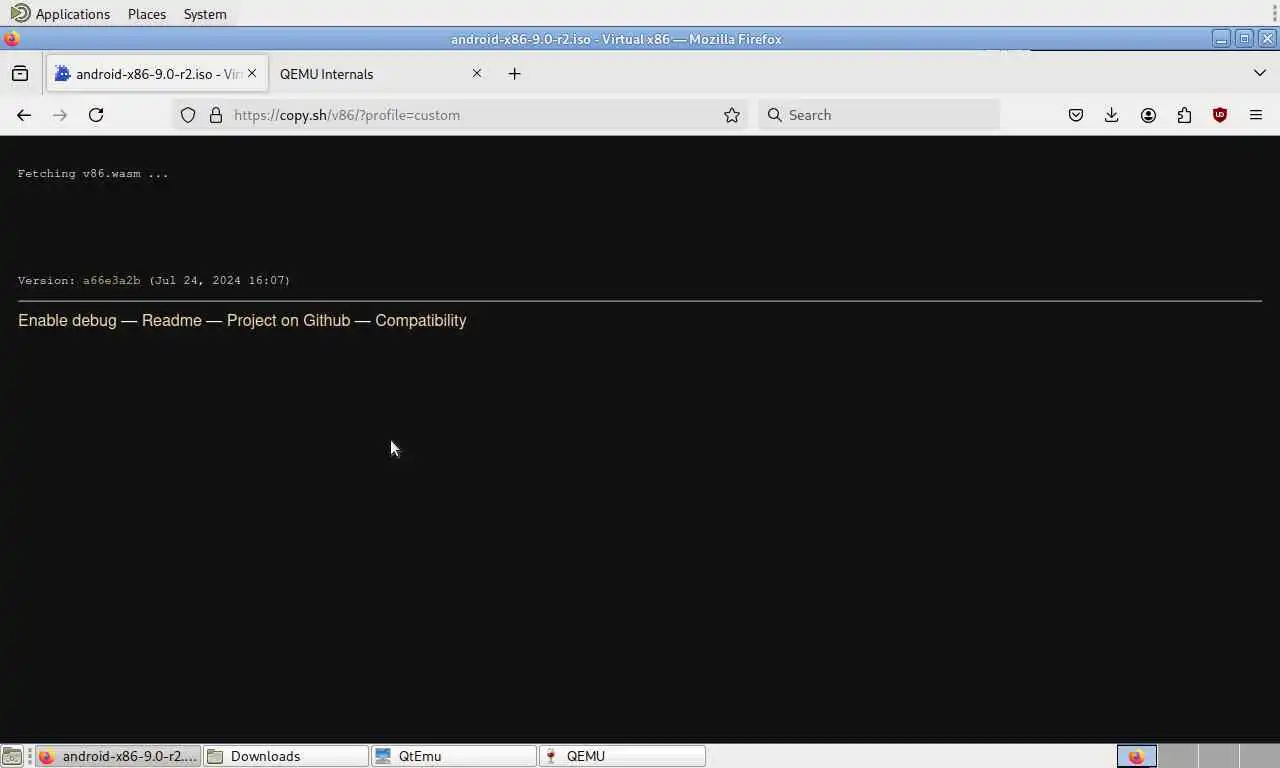Open the Readme link

pyautogui.click(x=172, y=321)
